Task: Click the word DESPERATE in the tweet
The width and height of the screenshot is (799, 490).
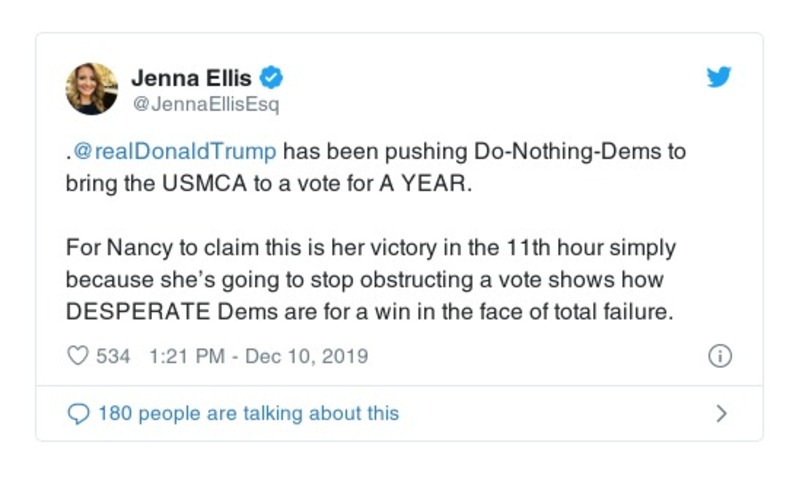Action: pyautogui.click(x=139, y=310)
